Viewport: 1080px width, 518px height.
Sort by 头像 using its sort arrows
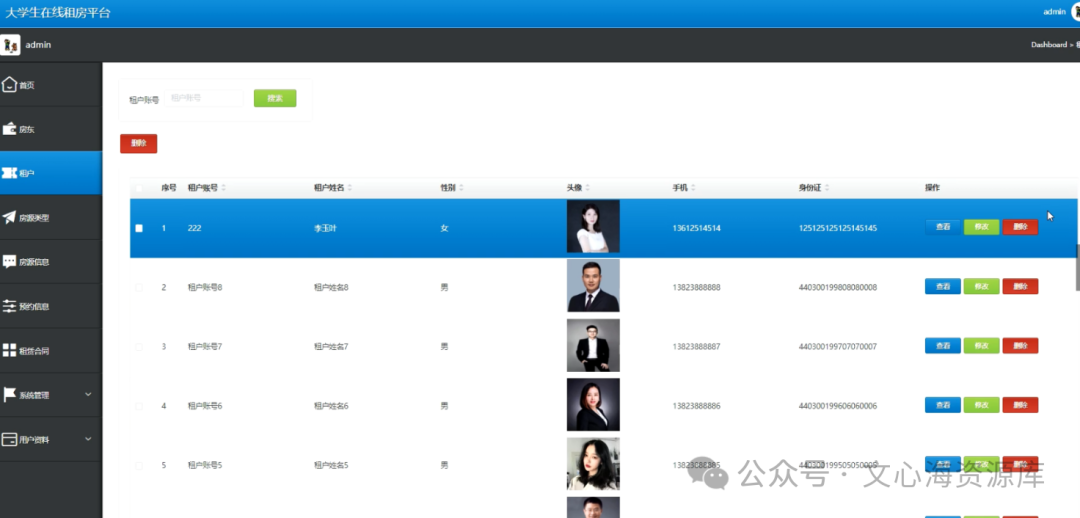pos(588,187)
